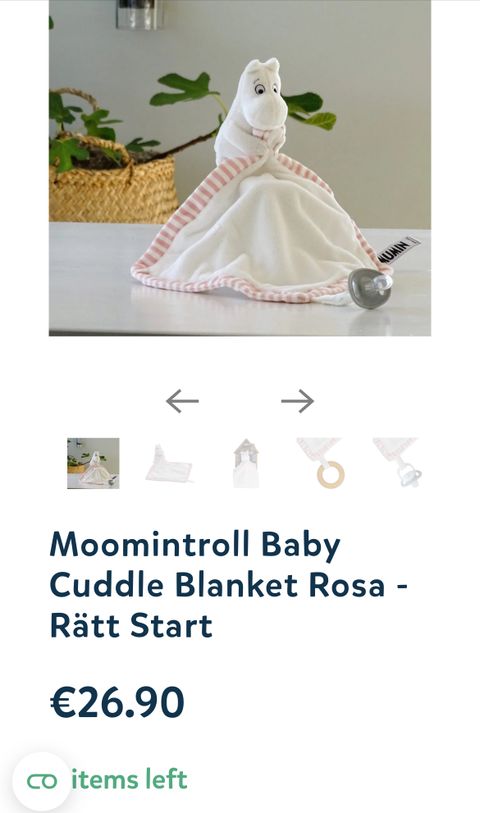Click the MUMIN label tag in photo
This screenshot has height=813, width=480.
pos(400,249)
